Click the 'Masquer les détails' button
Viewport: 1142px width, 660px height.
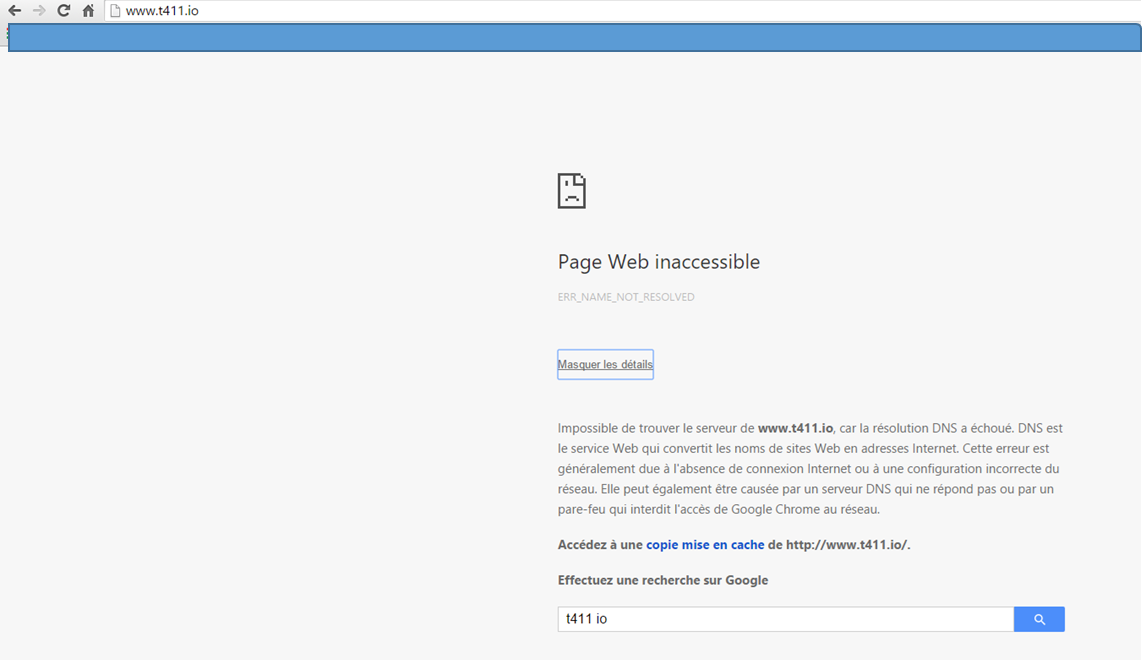tap(605, 364)
